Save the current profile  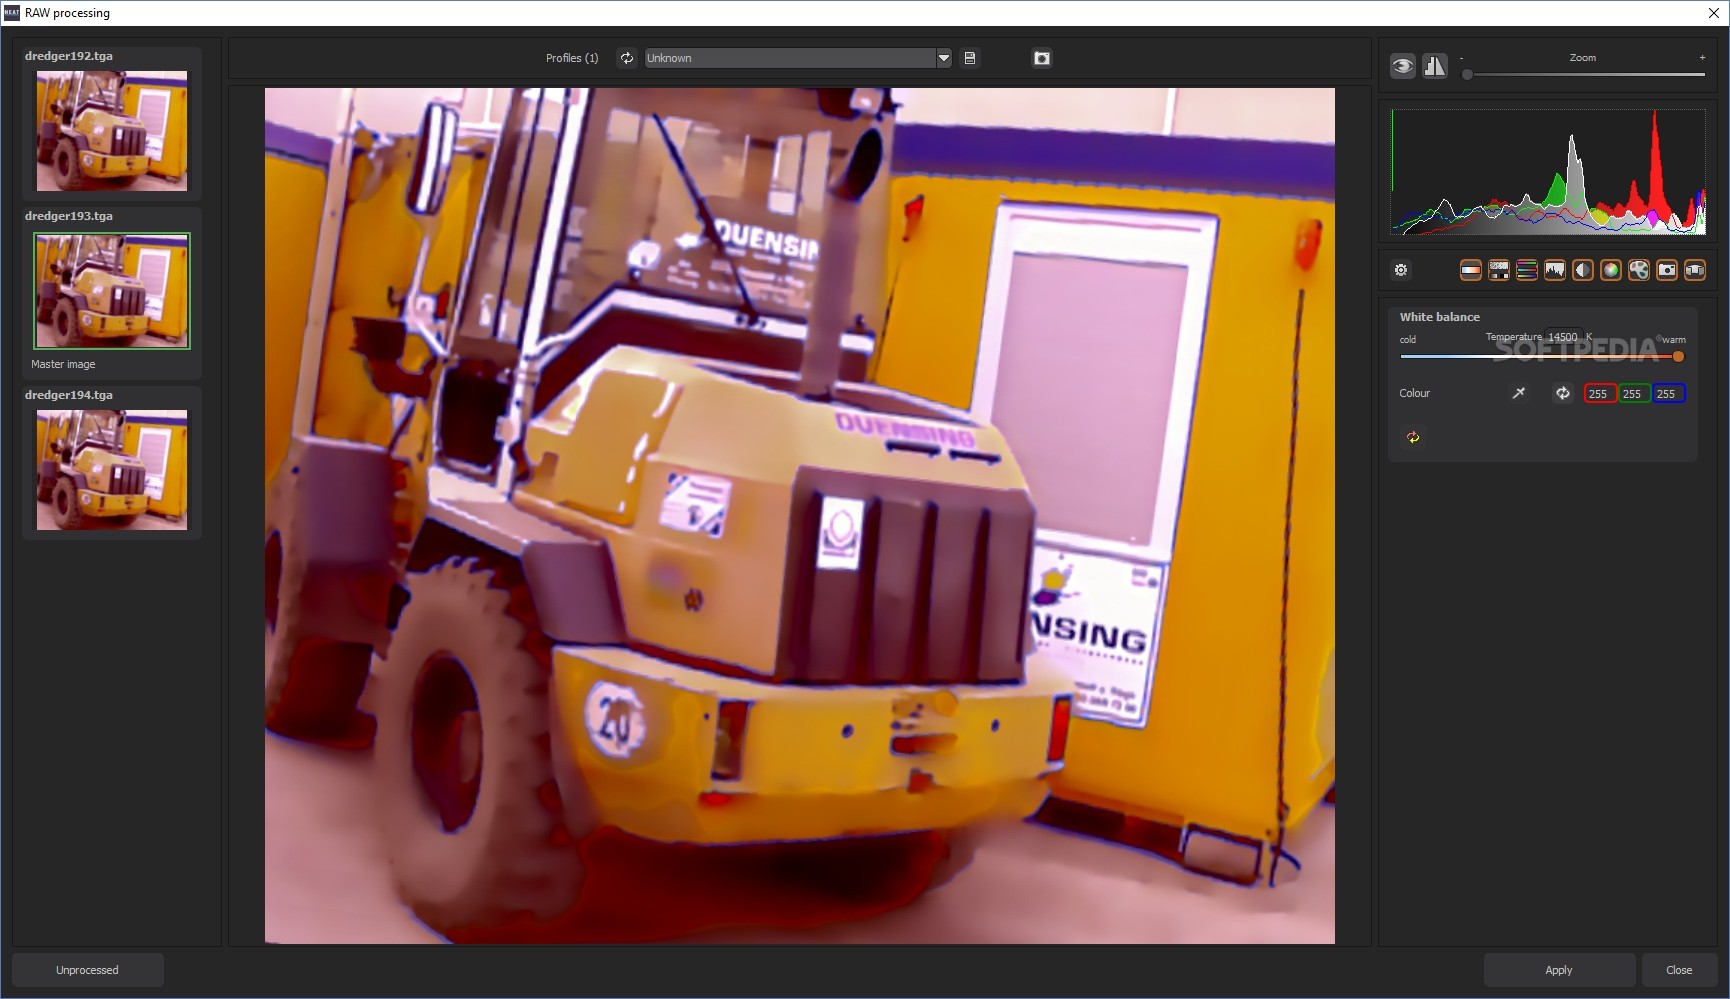pyautogui.click(x=969, y=58)
